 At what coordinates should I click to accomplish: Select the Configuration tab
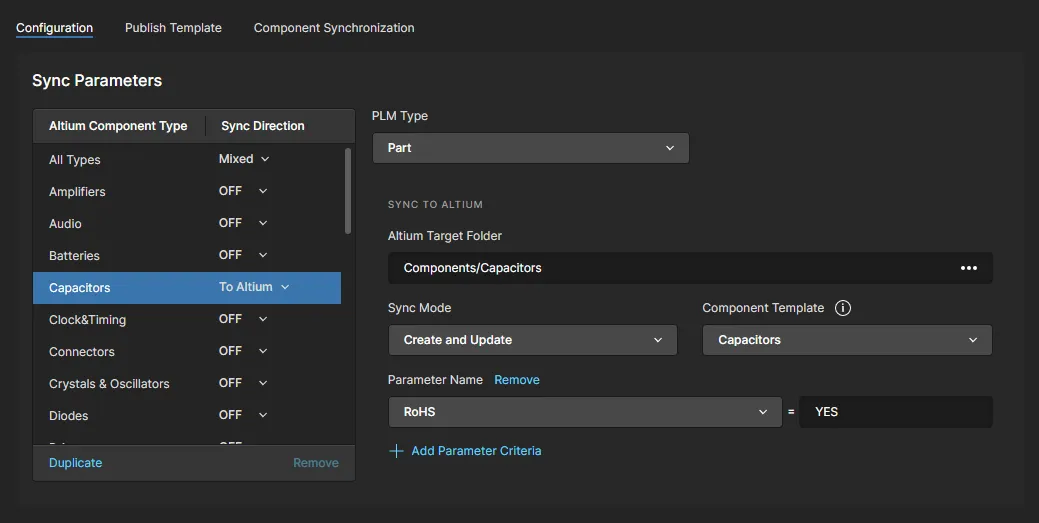(x=54, y=28)
